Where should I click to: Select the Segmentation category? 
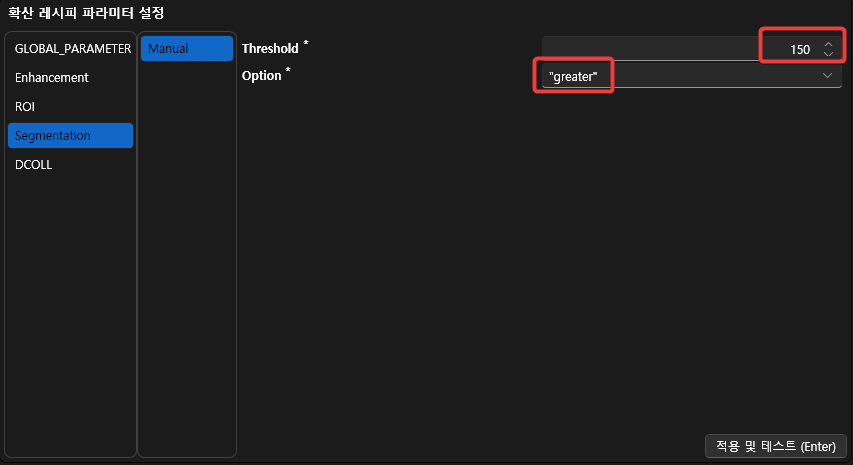click(53, 135)
